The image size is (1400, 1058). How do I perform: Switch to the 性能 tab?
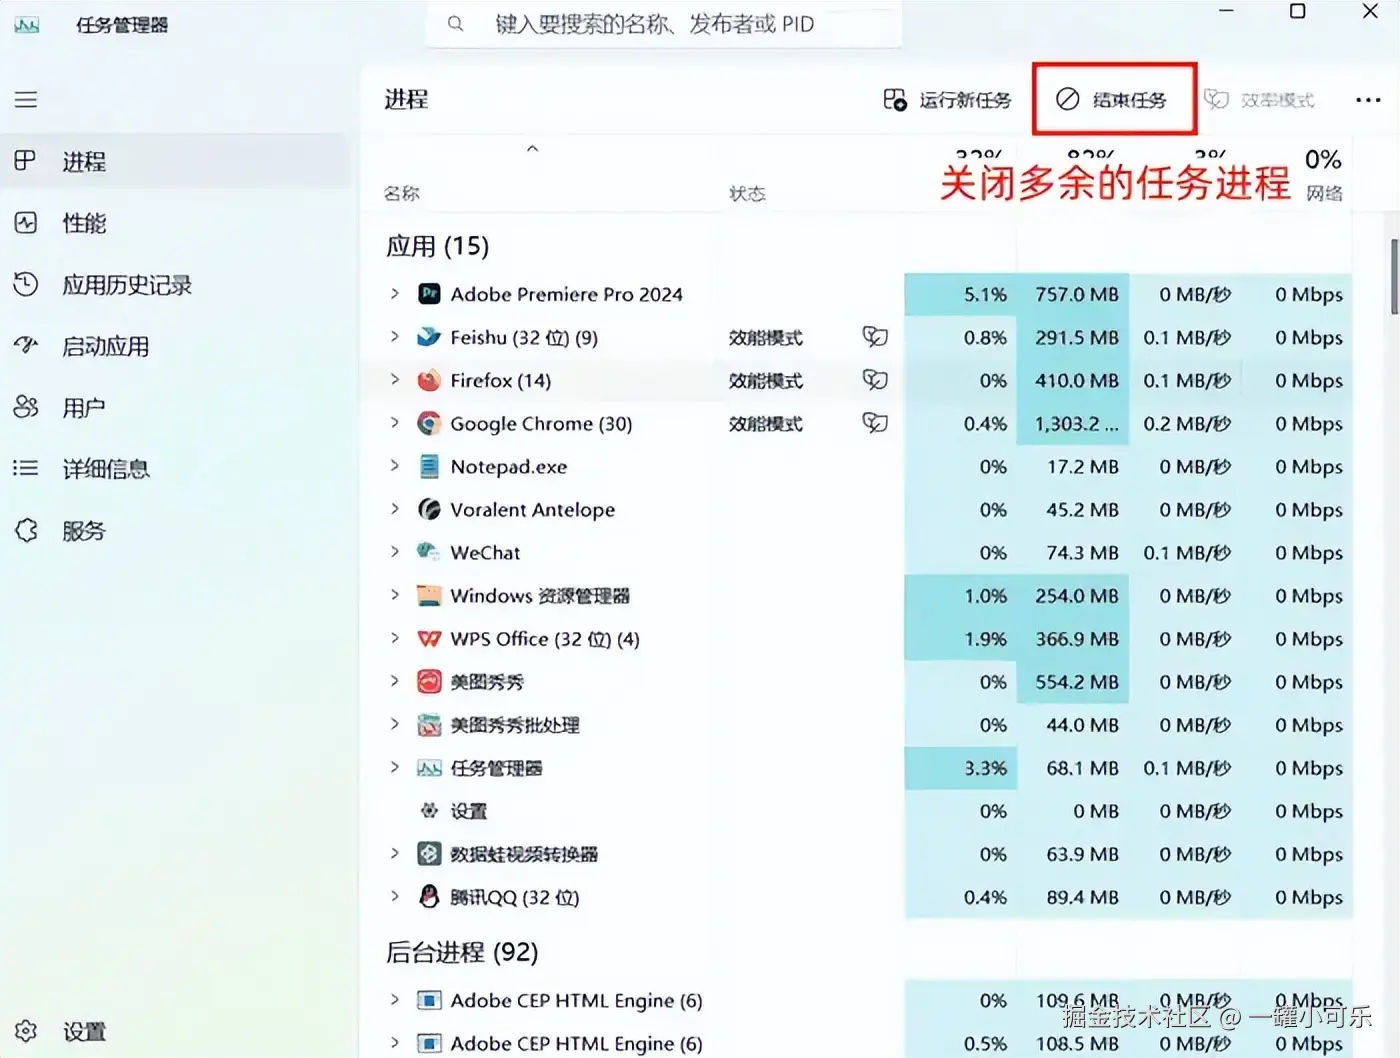pos(175,223)
